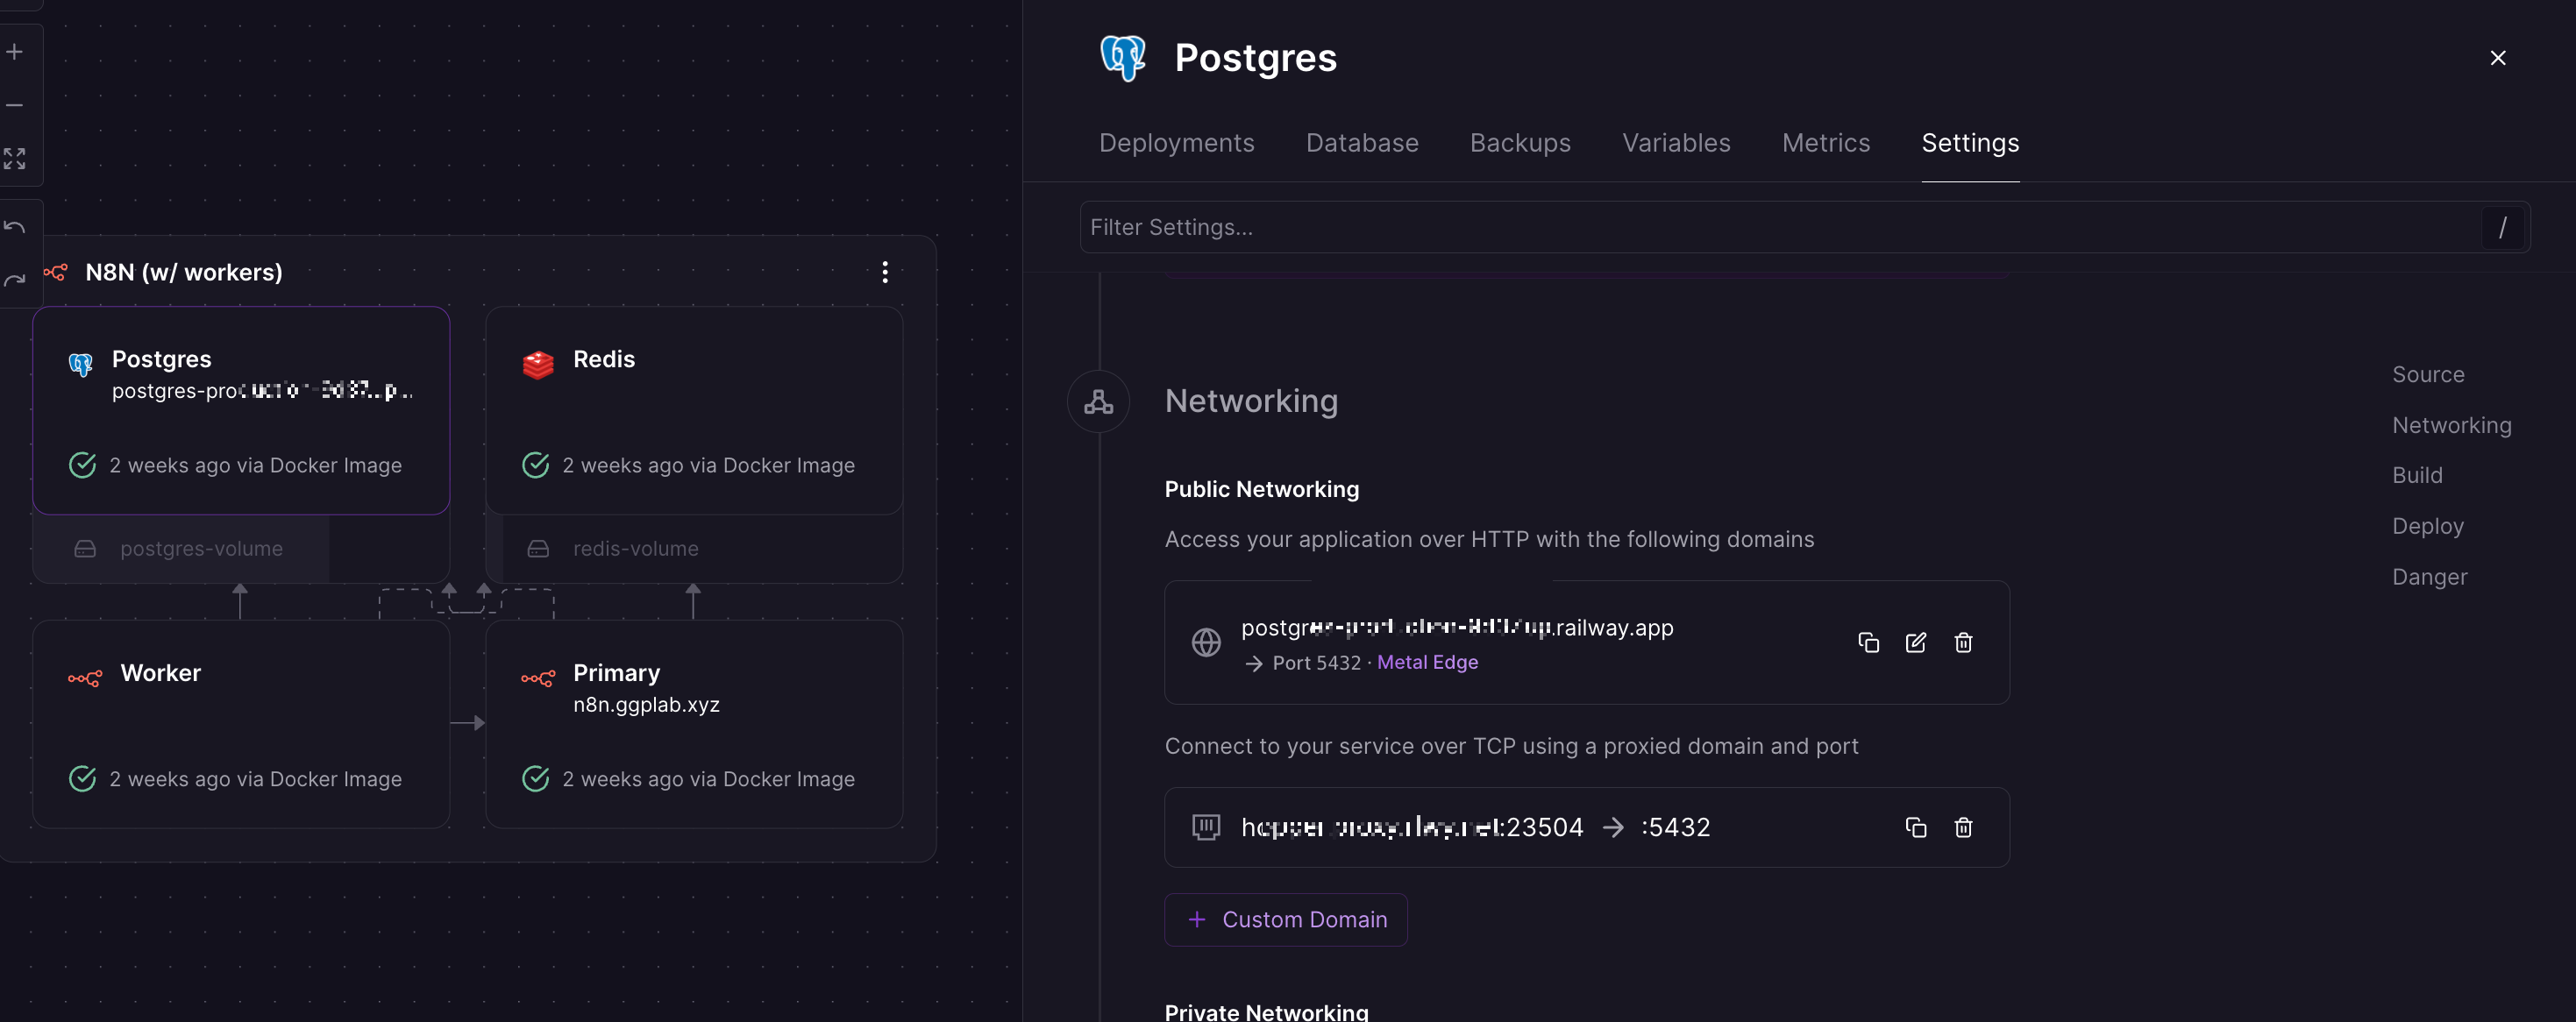The image size is (2576, 1022).
Task: Delete the TCP proxy entry
Action: pos(1963,827)
